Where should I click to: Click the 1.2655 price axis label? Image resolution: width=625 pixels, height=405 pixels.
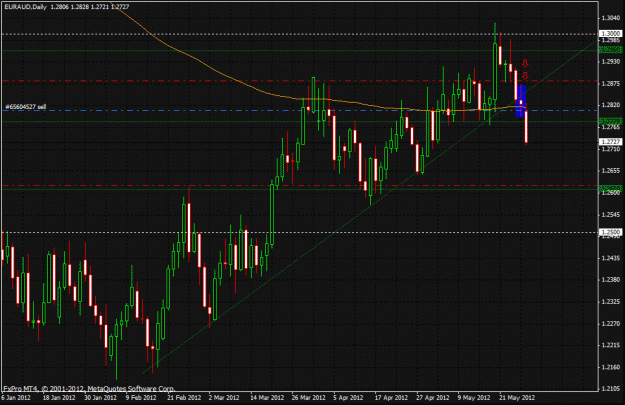click(x=611, y=171)
